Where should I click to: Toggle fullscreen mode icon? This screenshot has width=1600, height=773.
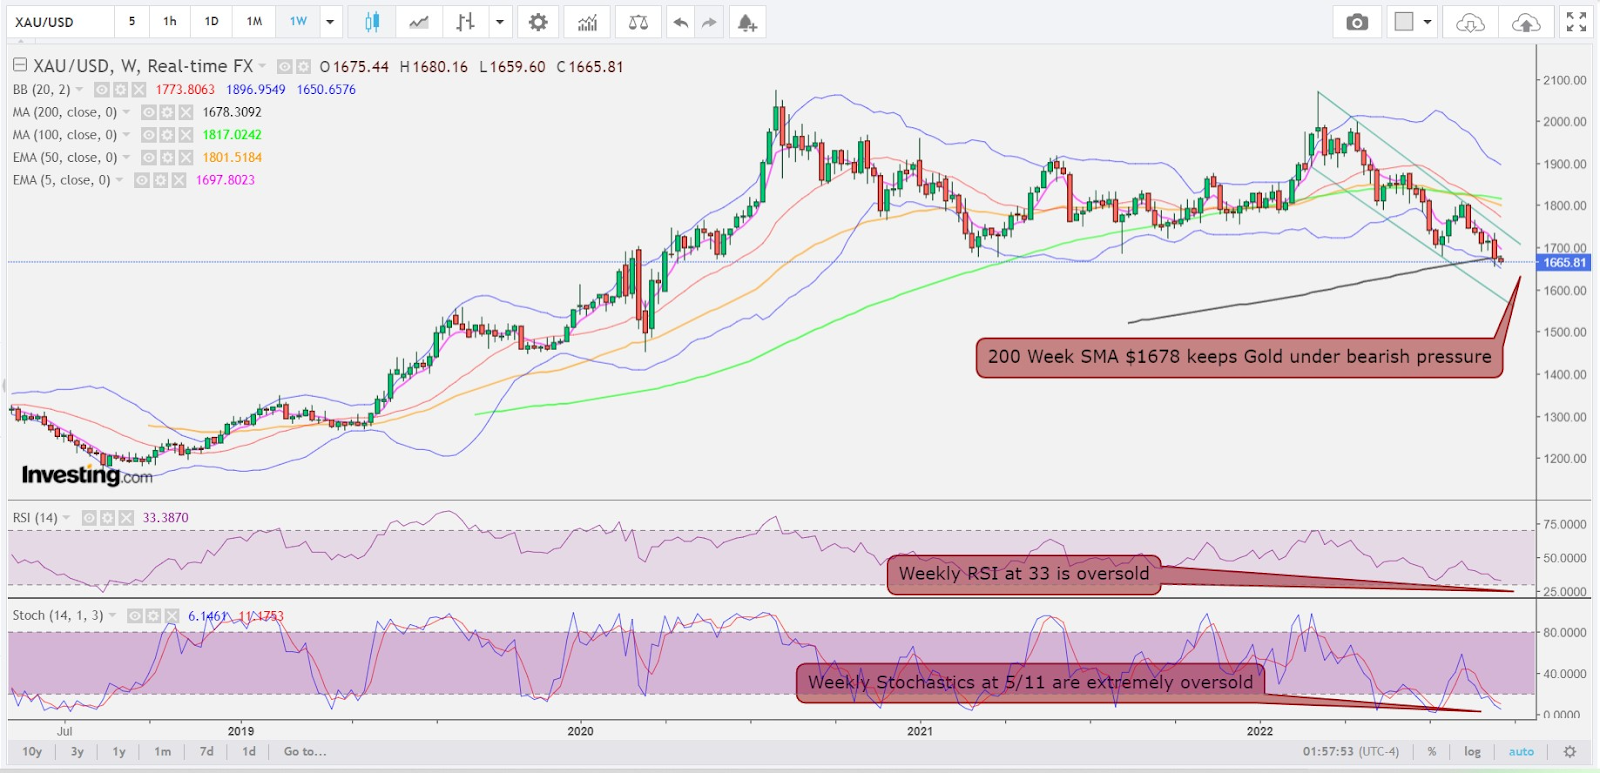1576,22
